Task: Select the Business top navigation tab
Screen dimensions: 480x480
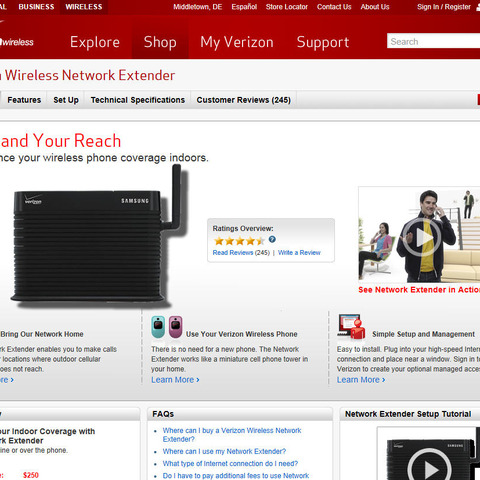Action: (x=36, y=7)
